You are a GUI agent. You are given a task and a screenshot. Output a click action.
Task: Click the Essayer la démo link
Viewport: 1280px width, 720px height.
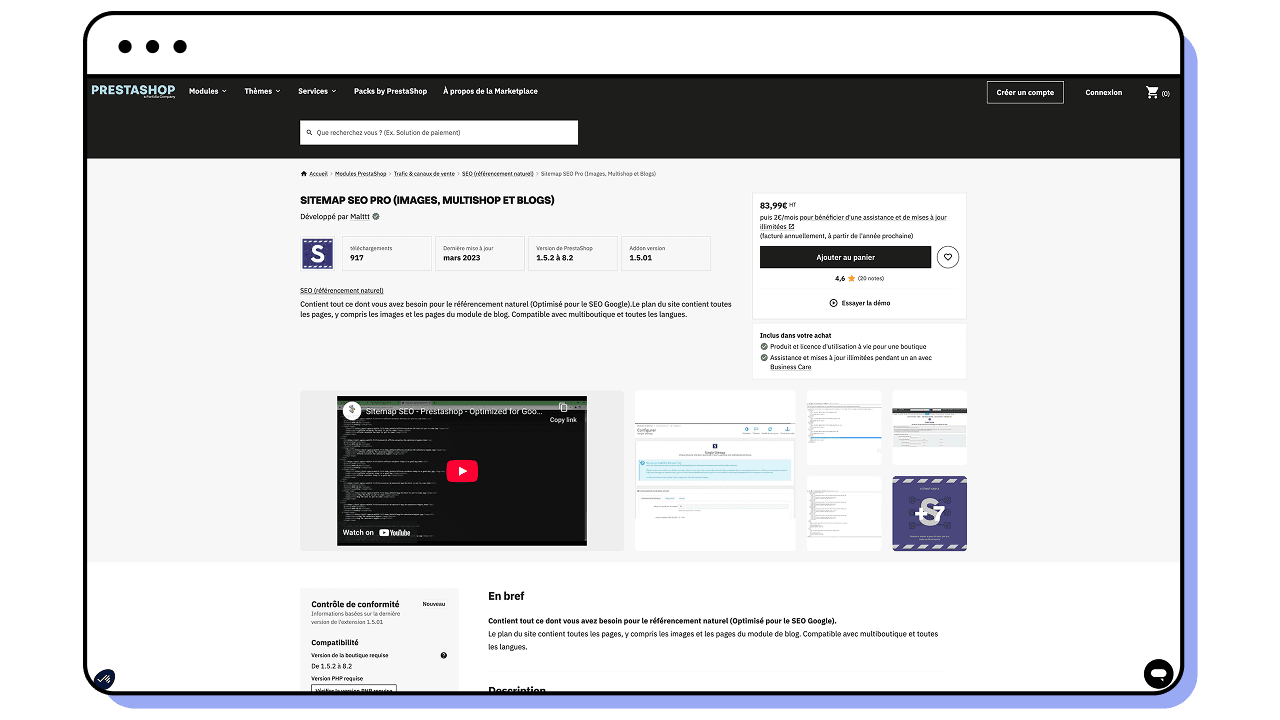860,303
